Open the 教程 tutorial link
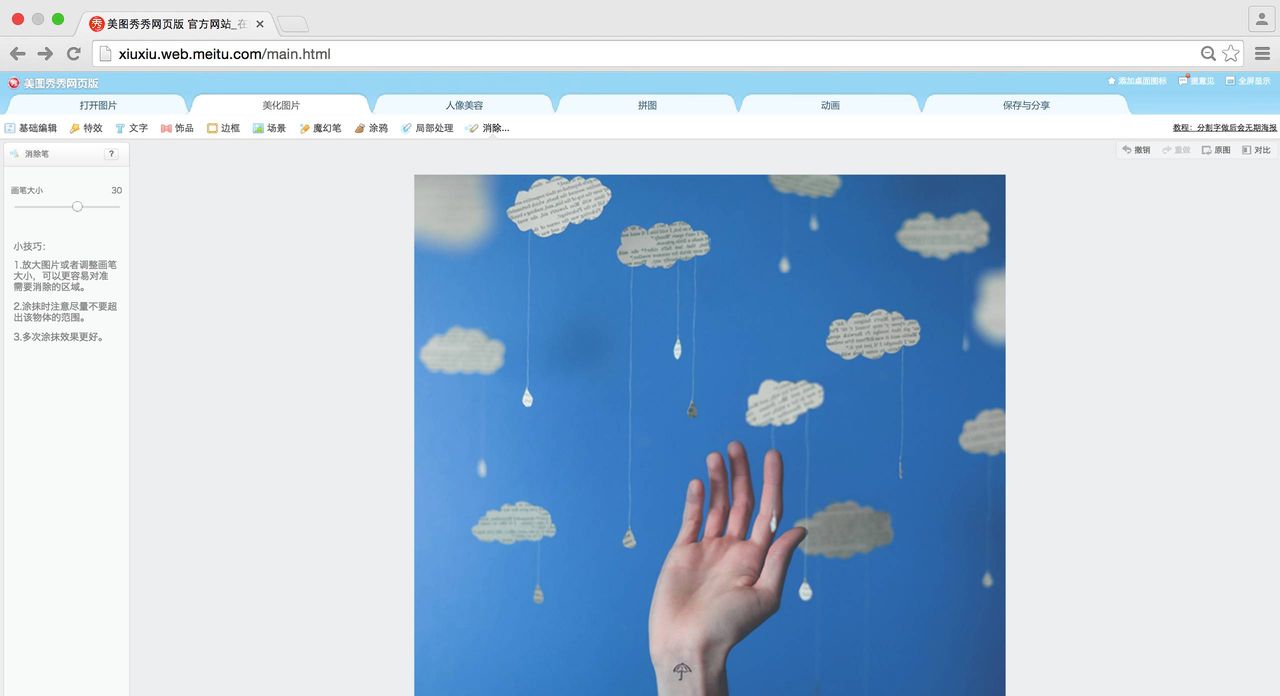Viewport: 1280px width, 696px height. (x=1225, y=128)
